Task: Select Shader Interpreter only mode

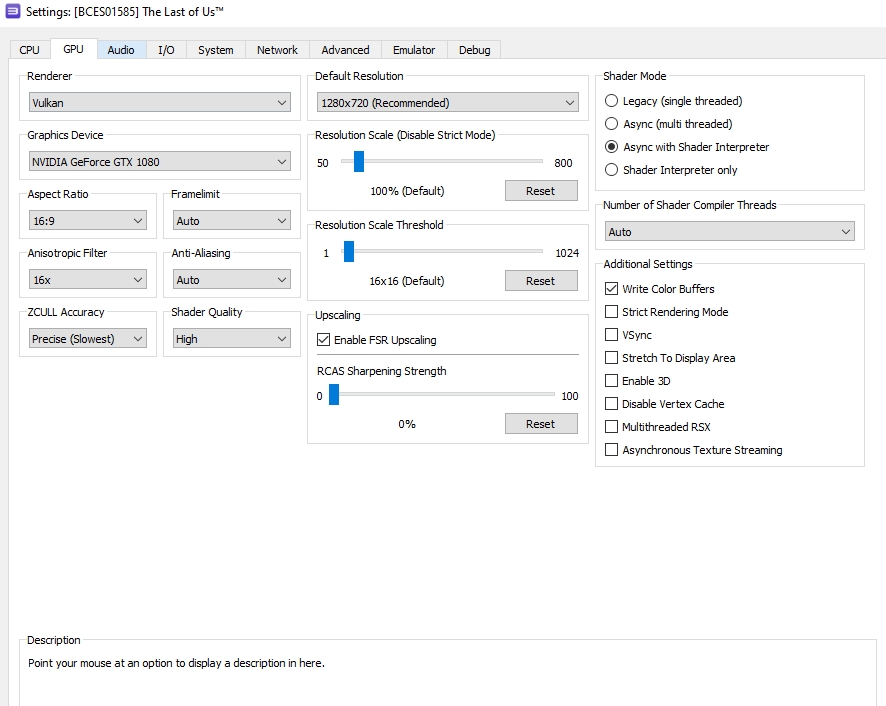Action: (671, 170)
